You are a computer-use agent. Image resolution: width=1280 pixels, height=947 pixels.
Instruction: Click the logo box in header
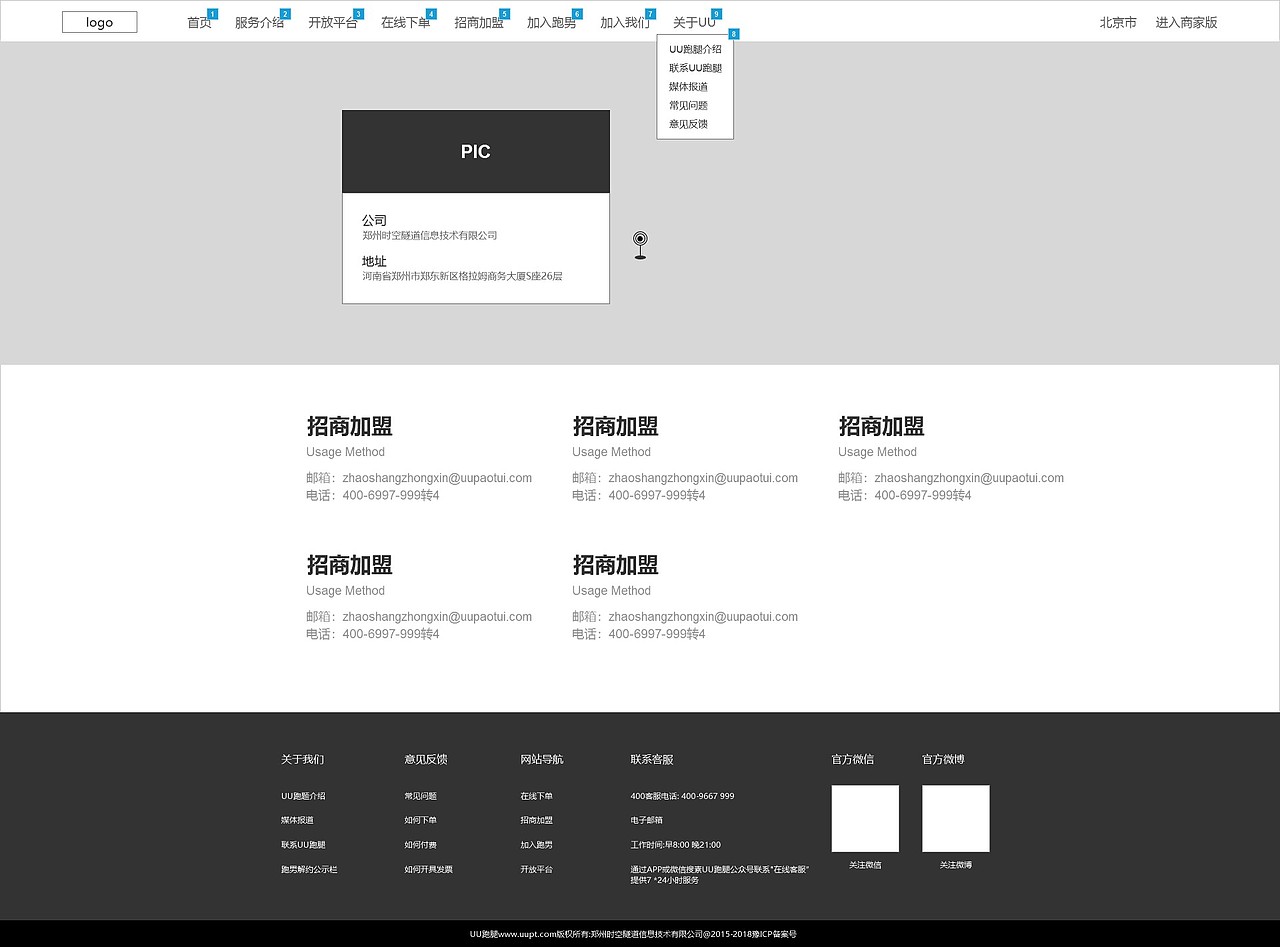[99, 22]
